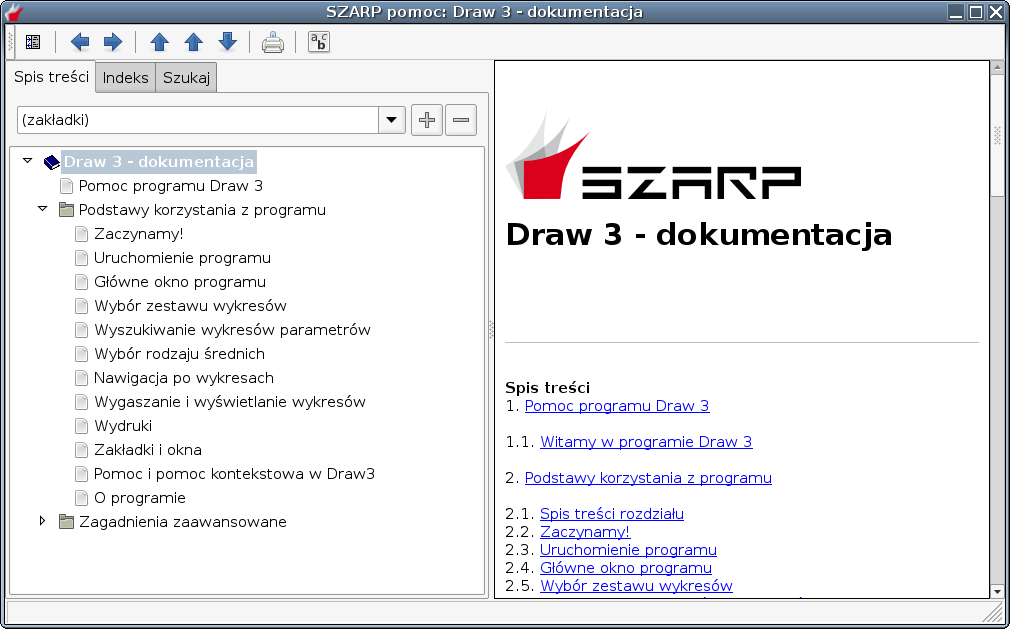The height and width of the screenshot is (629, 1010).
Task: Click the vertical scrollbar thumb in content
Action: click(x=998, y=135)
